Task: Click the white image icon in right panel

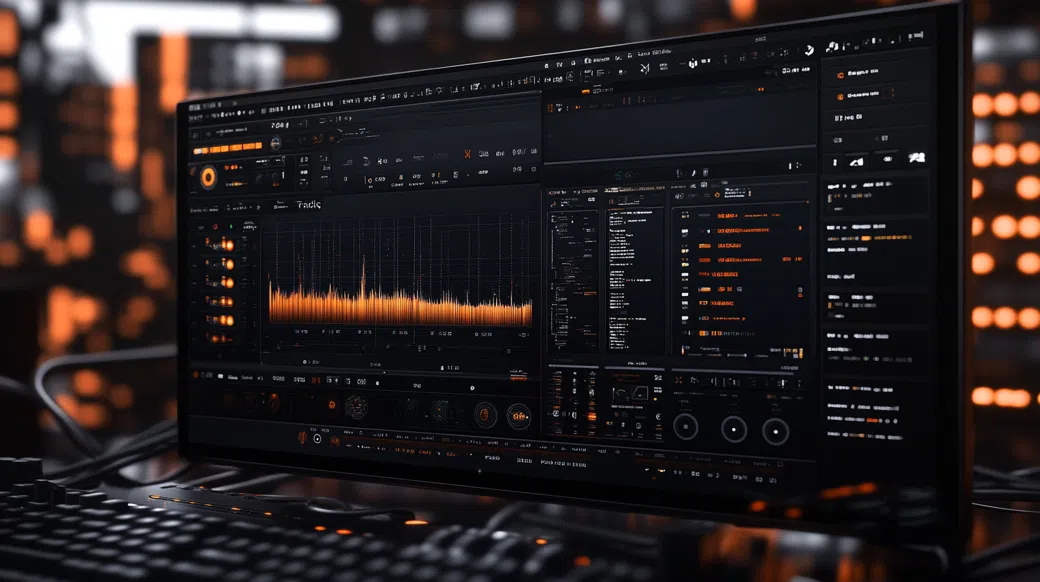Action: (917, 158)
